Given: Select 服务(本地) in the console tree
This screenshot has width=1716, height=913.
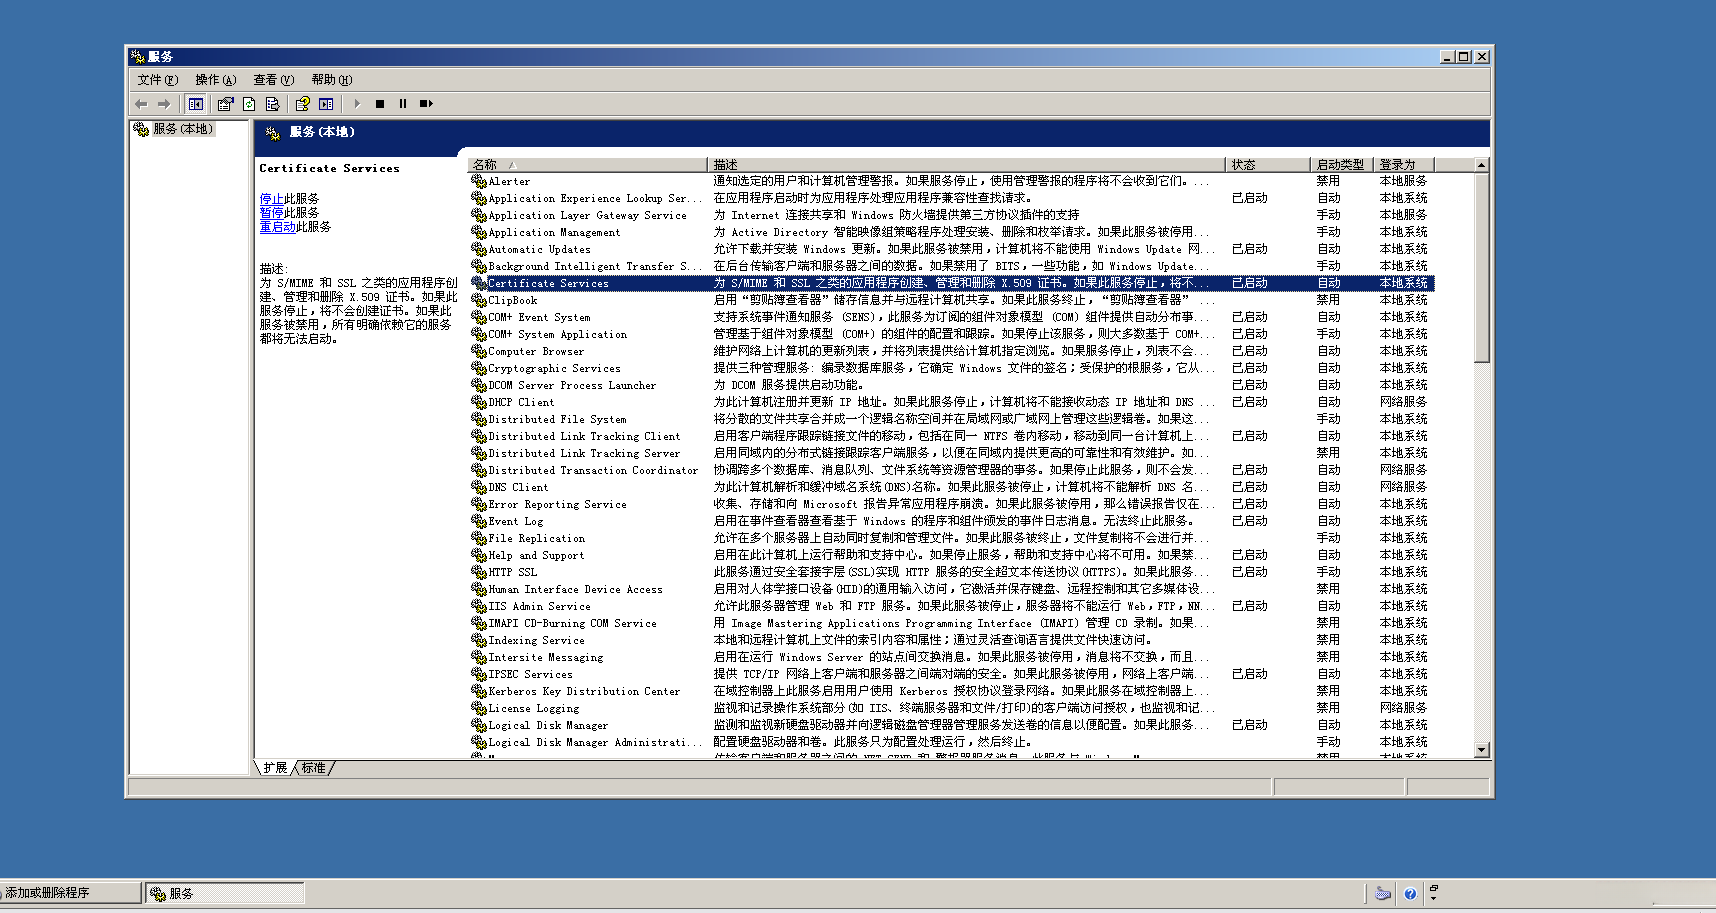Looking at the screenshot, I should coord(182,129).
